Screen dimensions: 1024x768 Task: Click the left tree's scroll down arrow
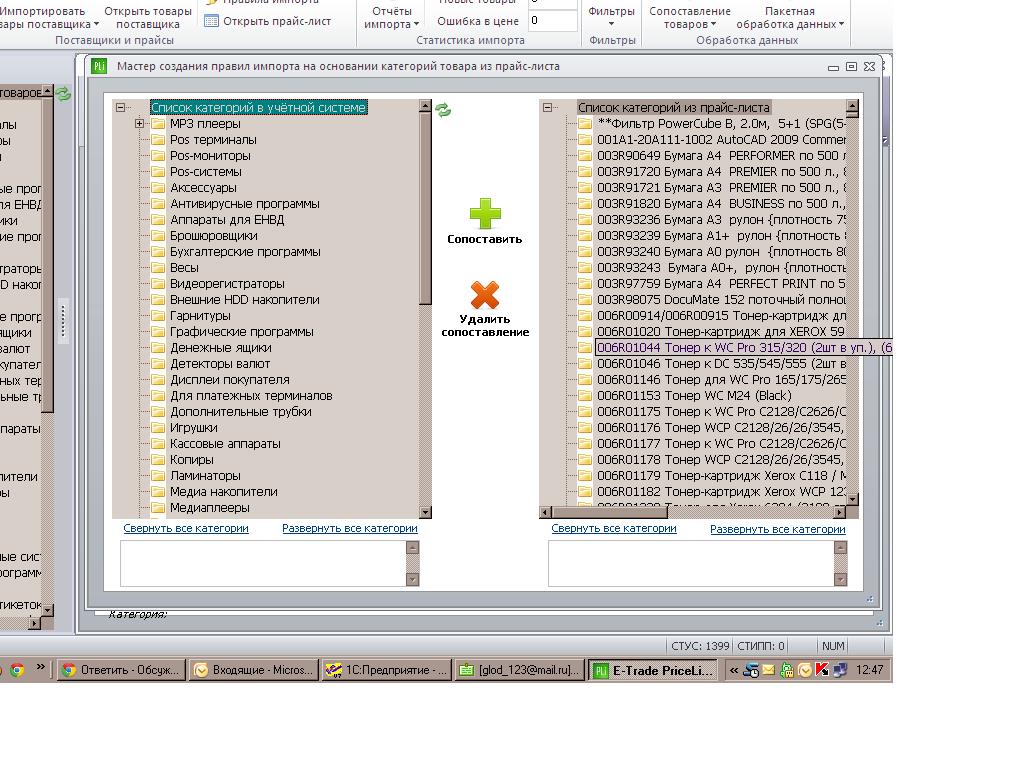coord(426,513)
